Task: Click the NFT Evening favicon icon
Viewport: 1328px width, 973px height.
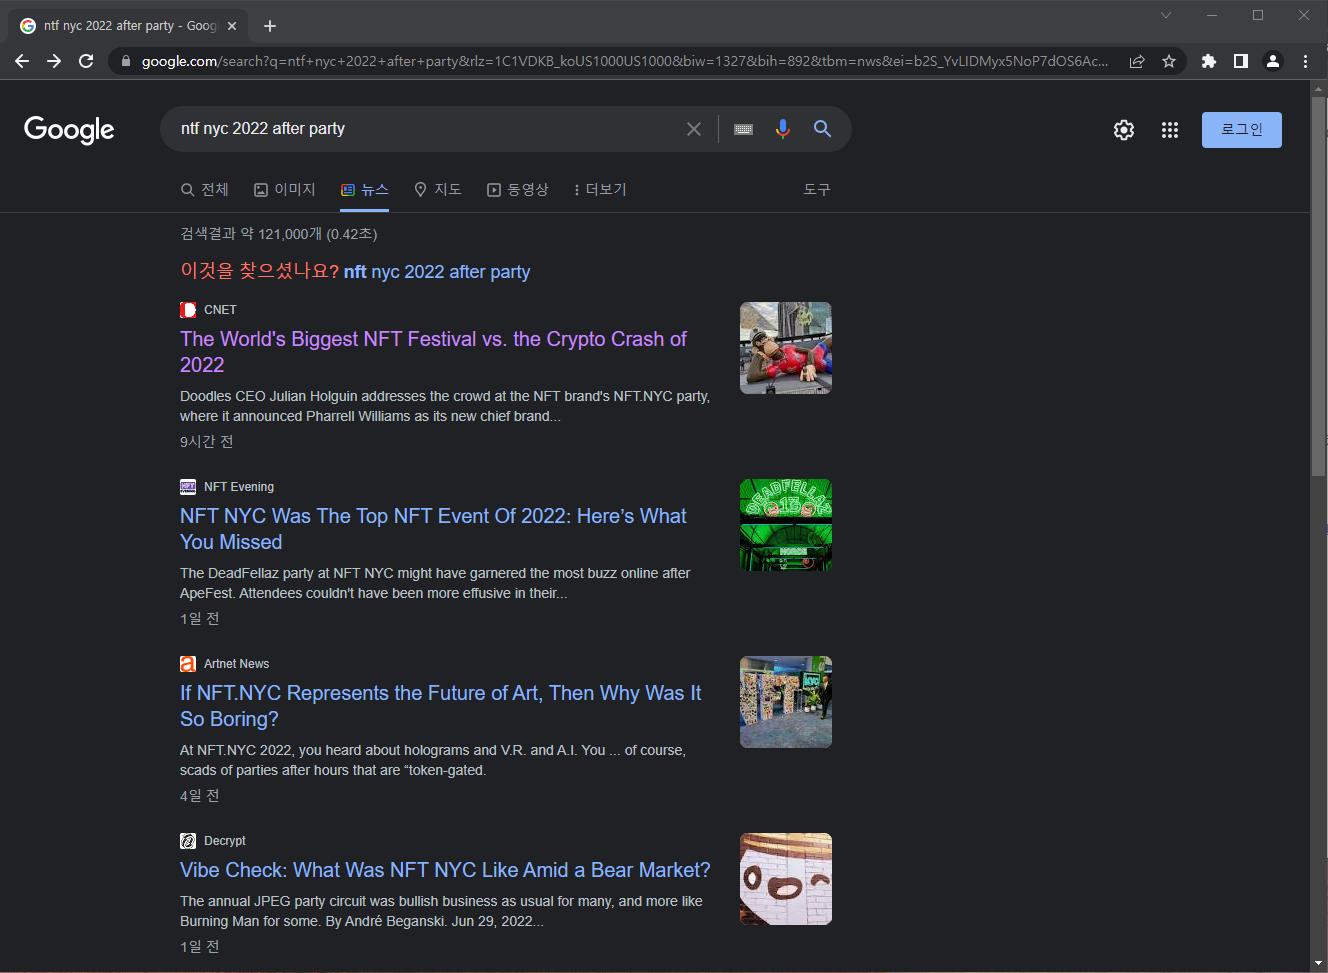Action: click(x=188, y=487)
